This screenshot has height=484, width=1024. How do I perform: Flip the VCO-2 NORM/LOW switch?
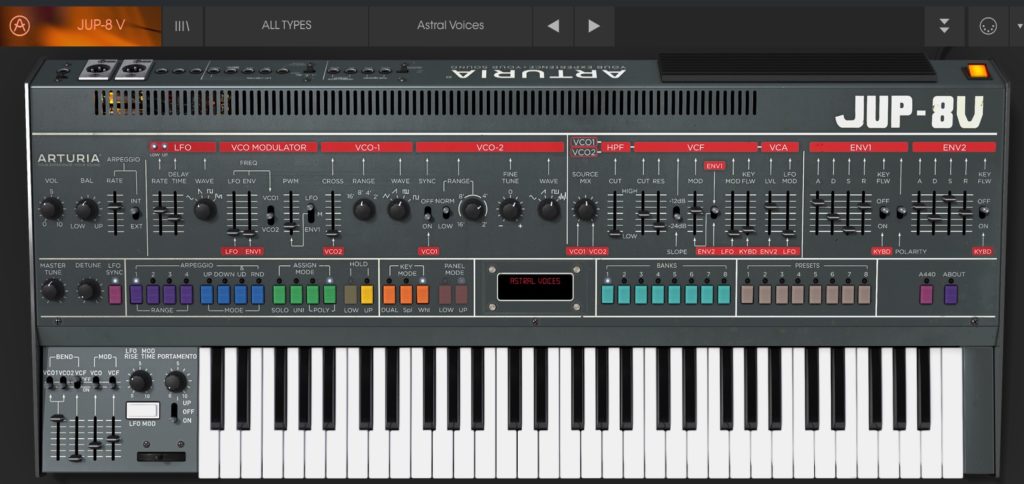coord(447,212)
